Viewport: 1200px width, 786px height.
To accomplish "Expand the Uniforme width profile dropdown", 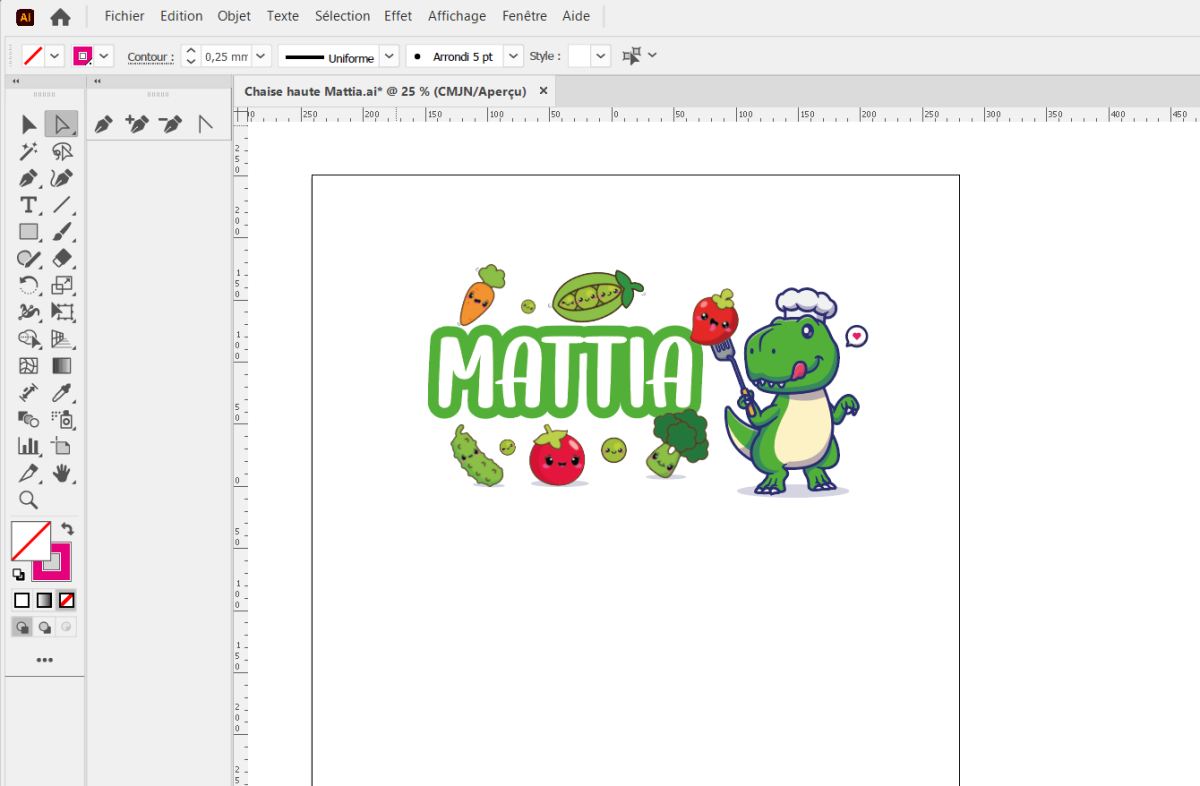I will [389, 57].
